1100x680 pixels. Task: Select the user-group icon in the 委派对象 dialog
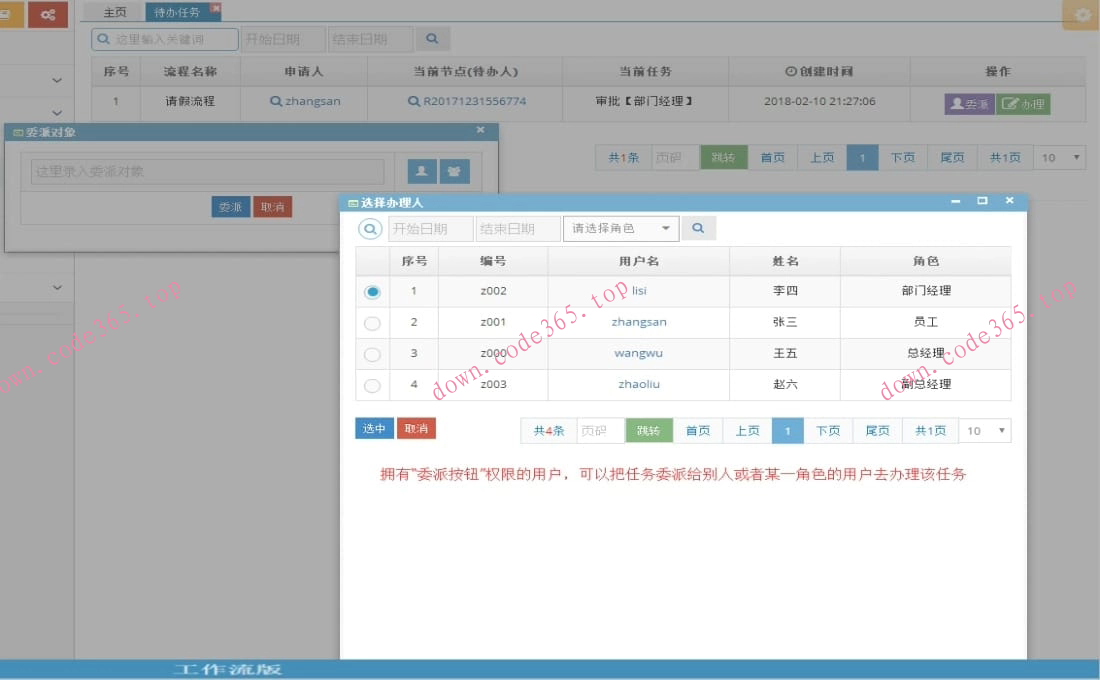pos(455,170)
